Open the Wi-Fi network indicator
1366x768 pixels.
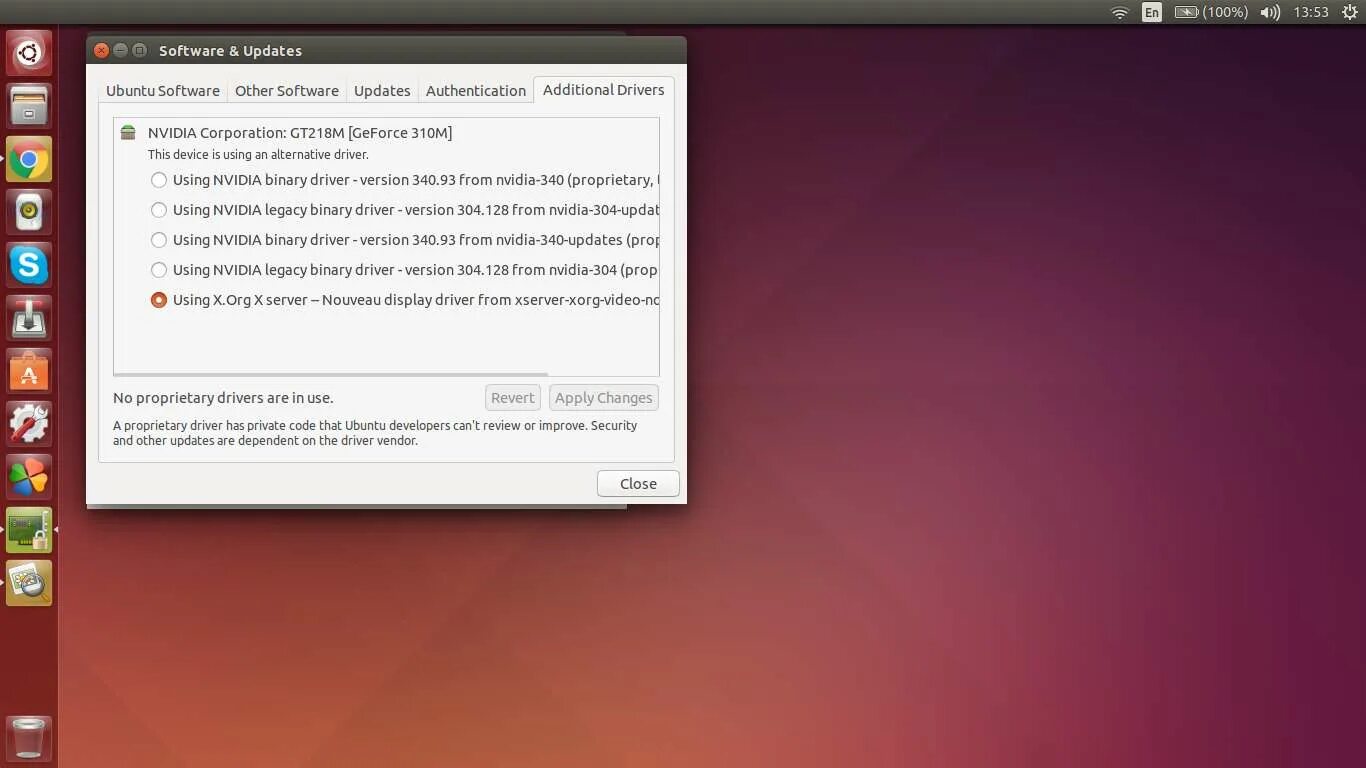(1120, 12)
